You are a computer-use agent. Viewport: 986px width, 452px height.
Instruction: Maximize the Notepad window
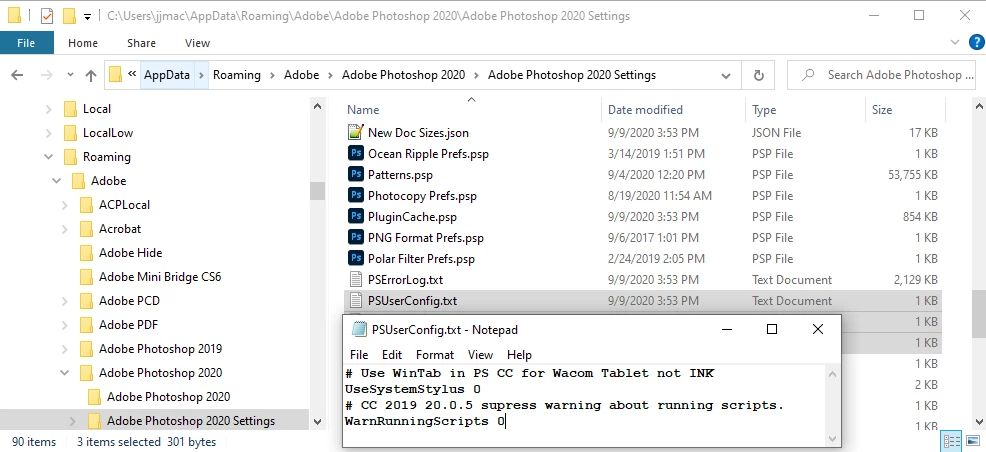pyautogui.click(x=772, y=329)
